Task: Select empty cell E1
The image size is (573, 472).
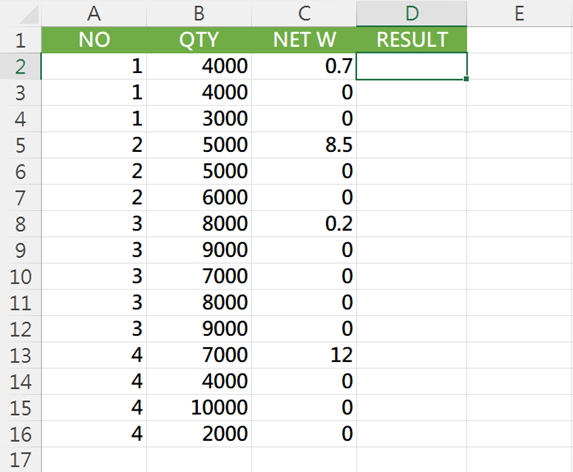Action: (x=520, y=40)
